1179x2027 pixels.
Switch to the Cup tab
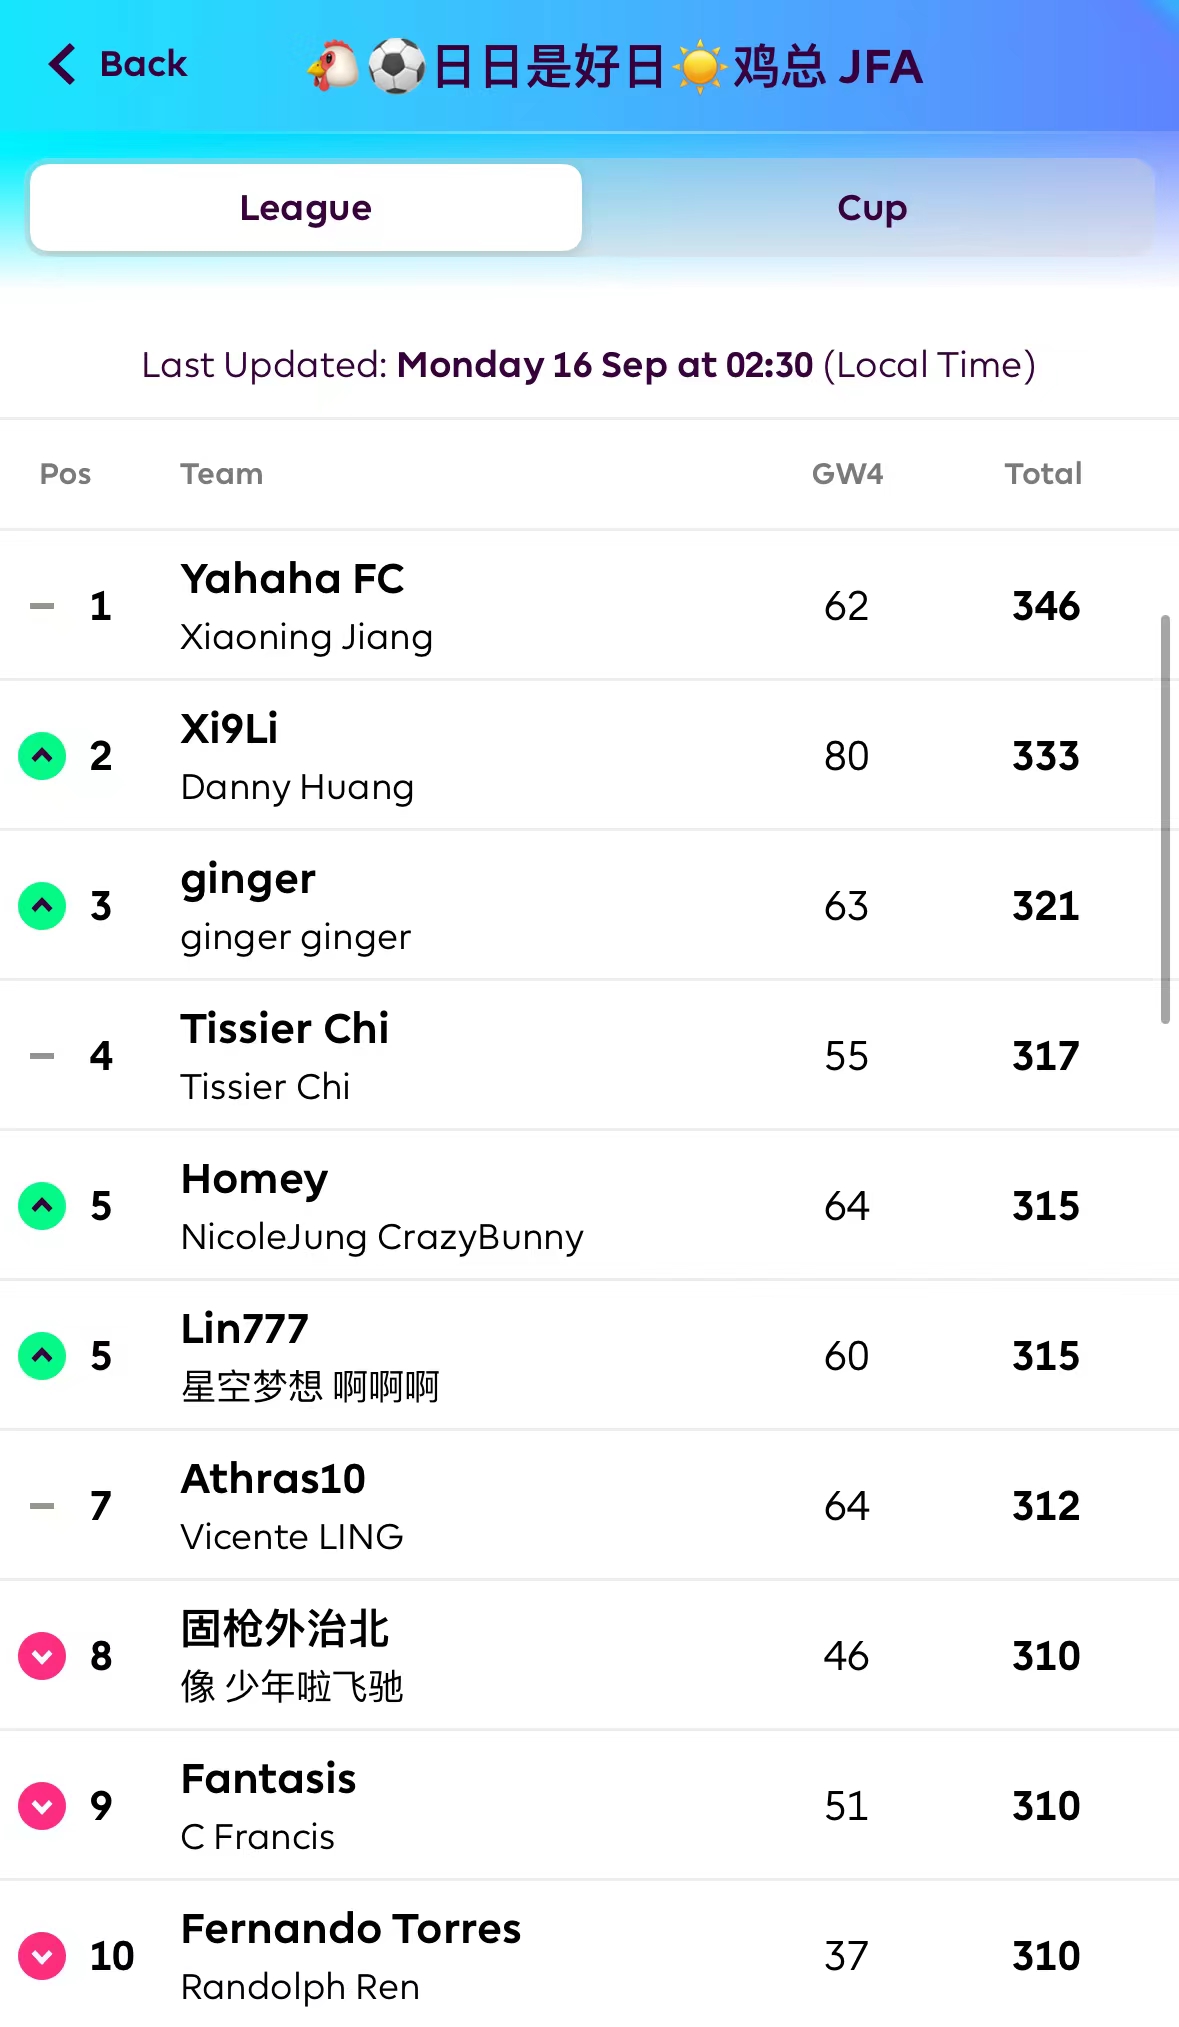coord(871,208)
